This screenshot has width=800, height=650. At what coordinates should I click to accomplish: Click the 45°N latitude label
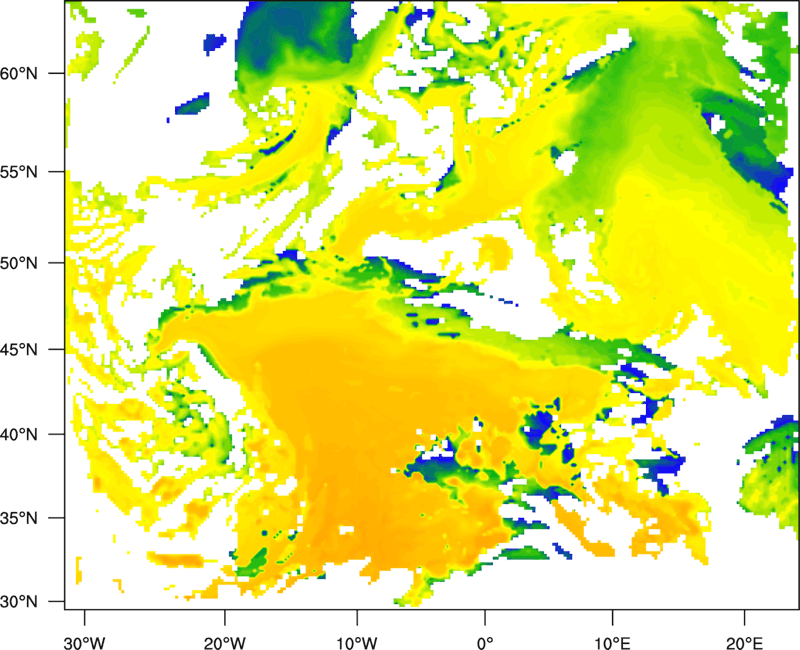pyautogui.click(x=33, y=350)
